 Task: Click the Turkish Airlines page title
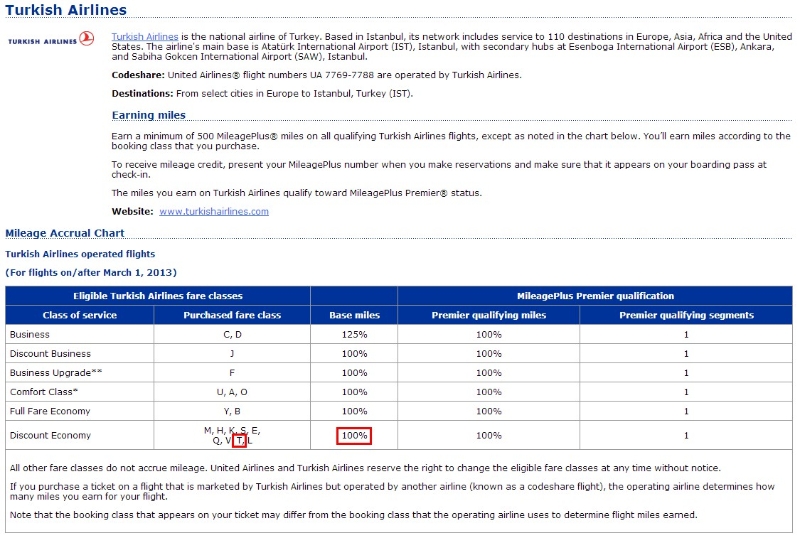pyautogui.click(x=66, y=10)
